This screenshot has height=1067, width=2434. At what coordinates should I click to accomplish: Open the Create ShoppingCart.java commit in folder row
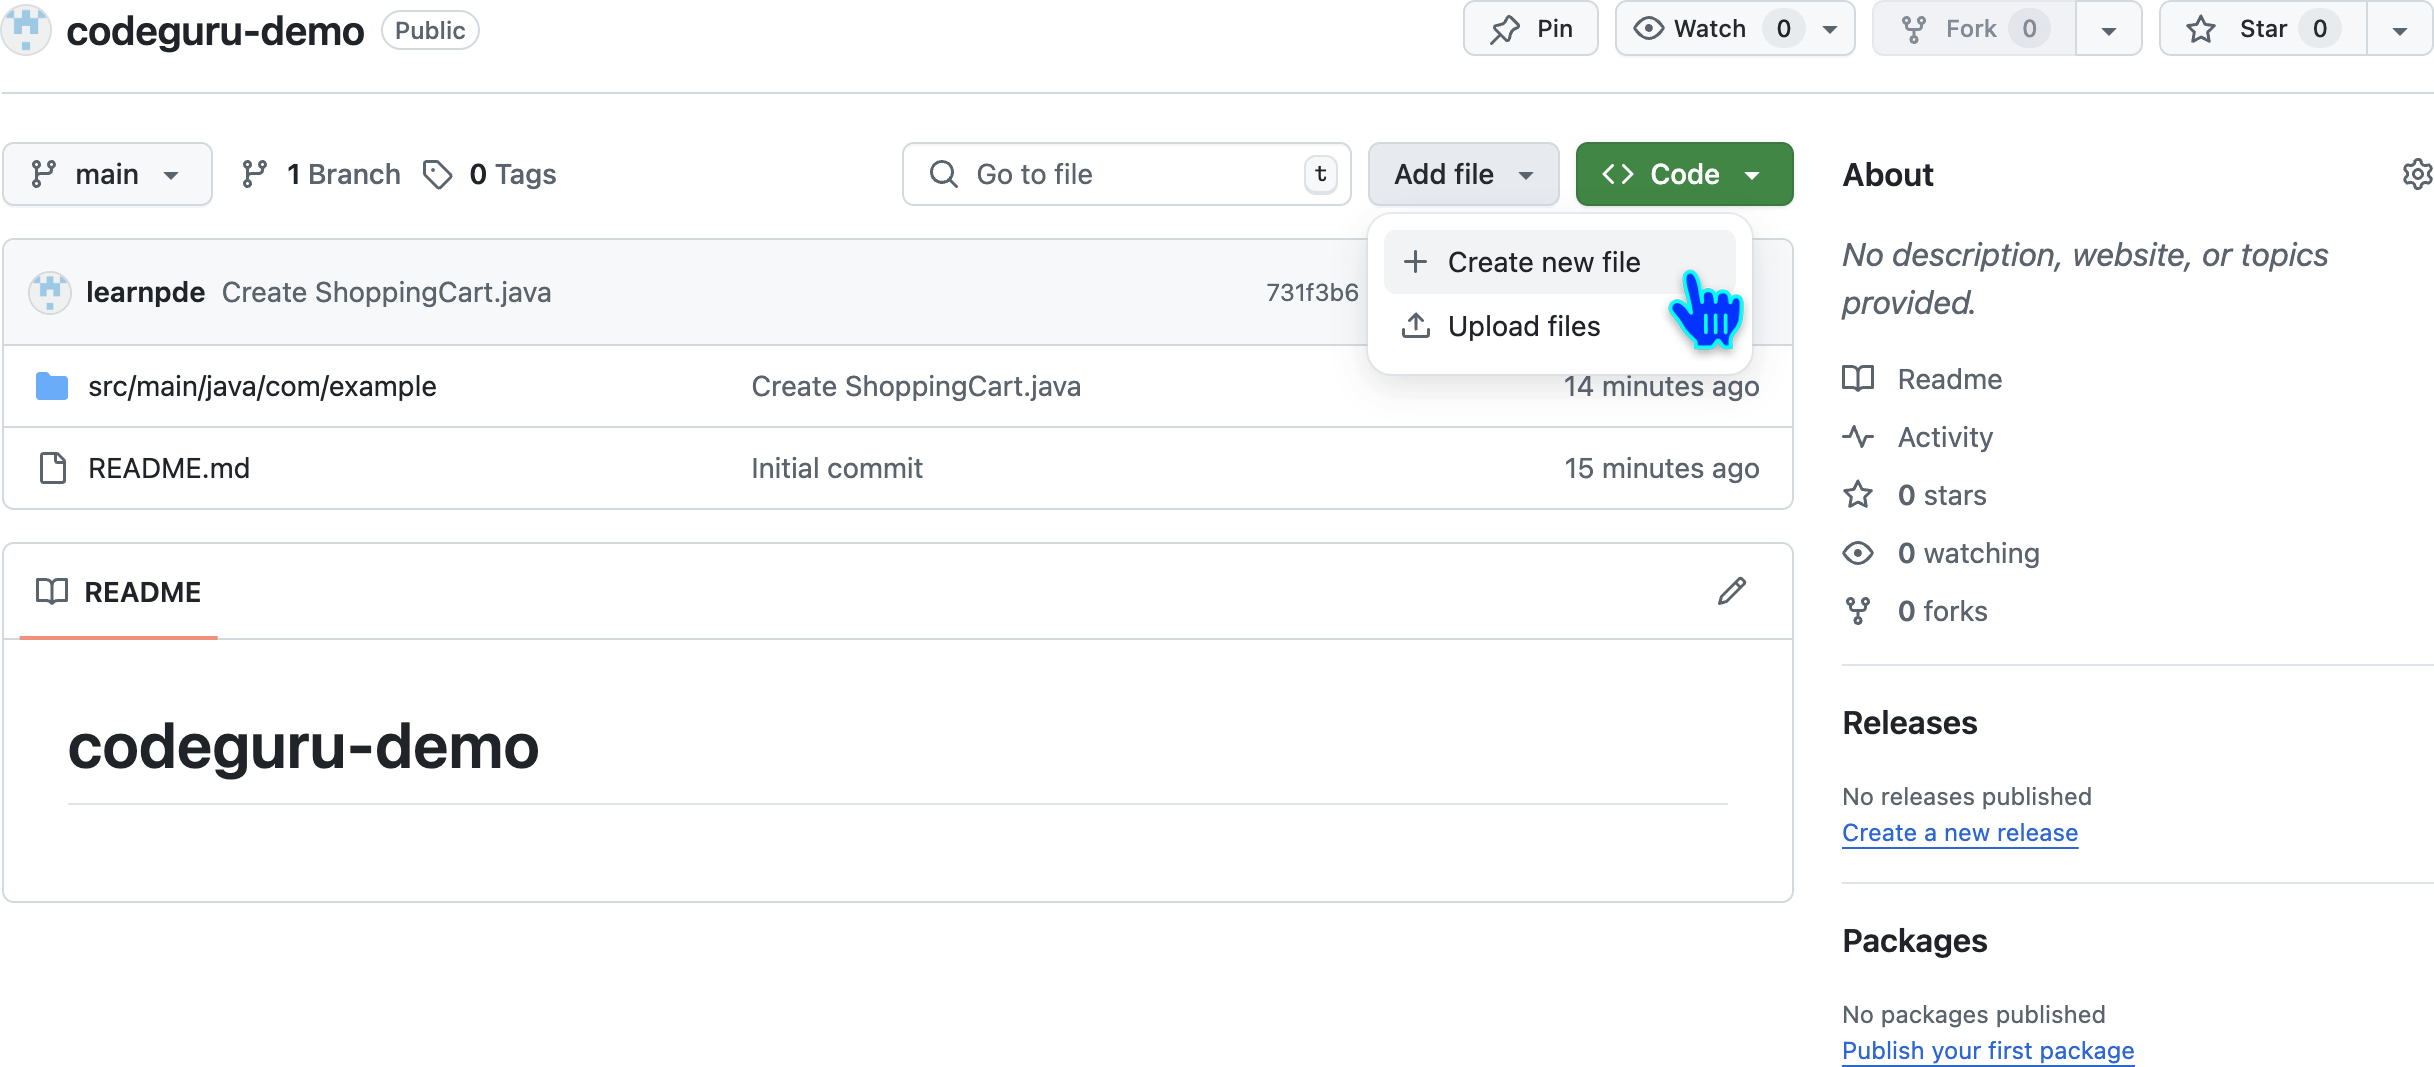click(916, 386)
